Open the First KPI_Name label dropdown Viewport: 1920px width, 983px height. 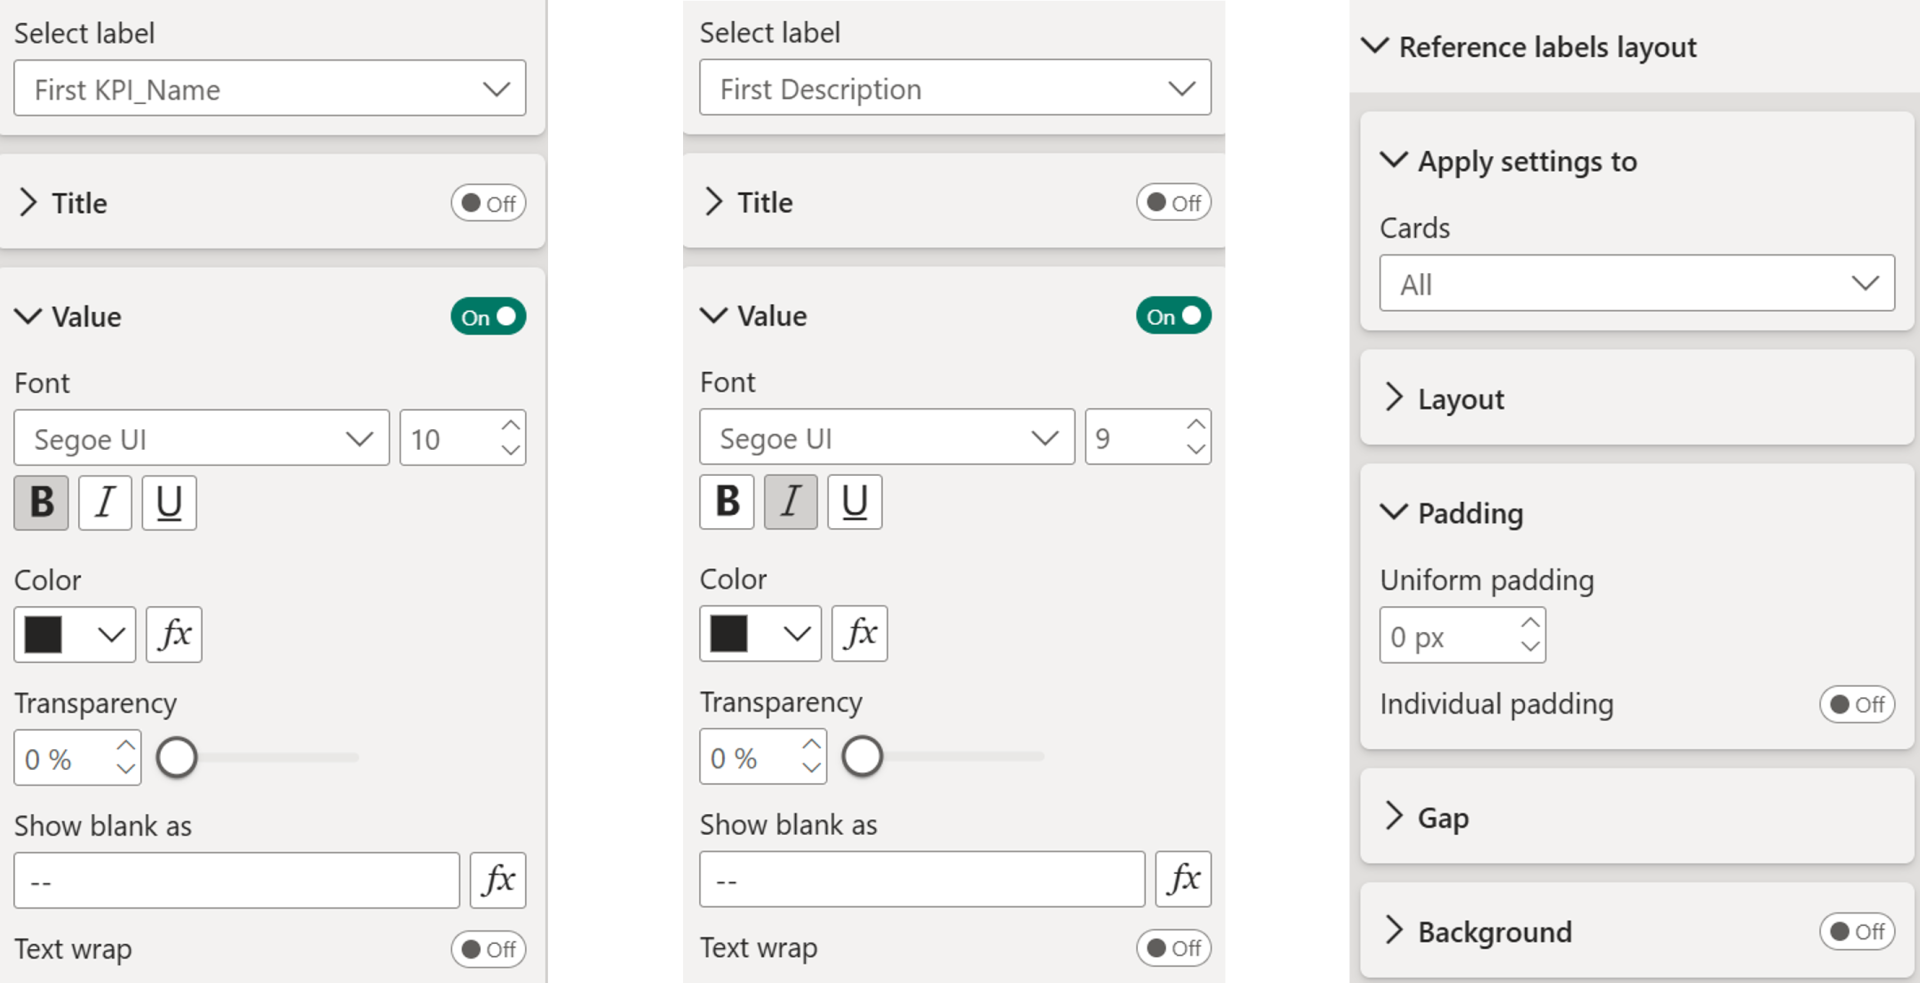click(270, 89)
